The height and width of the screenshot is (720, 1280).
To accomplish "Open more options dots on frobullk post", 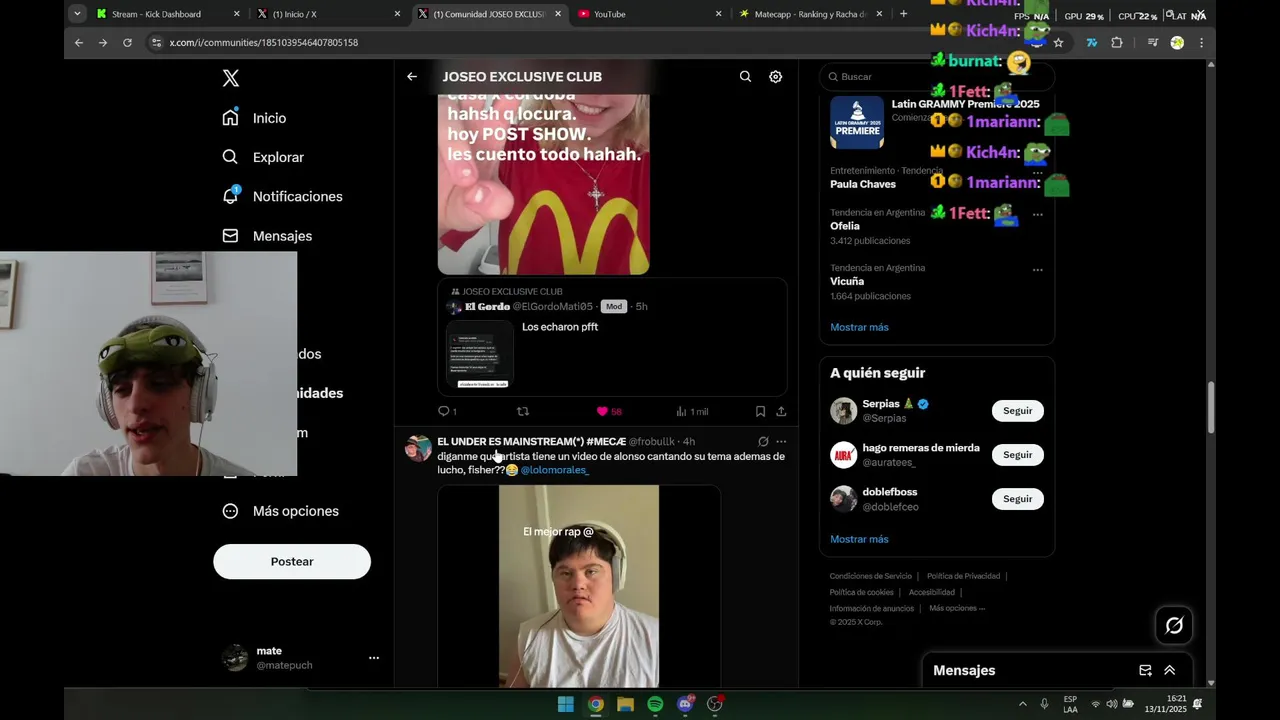I will pyautogui.click(x=781, y=441).
